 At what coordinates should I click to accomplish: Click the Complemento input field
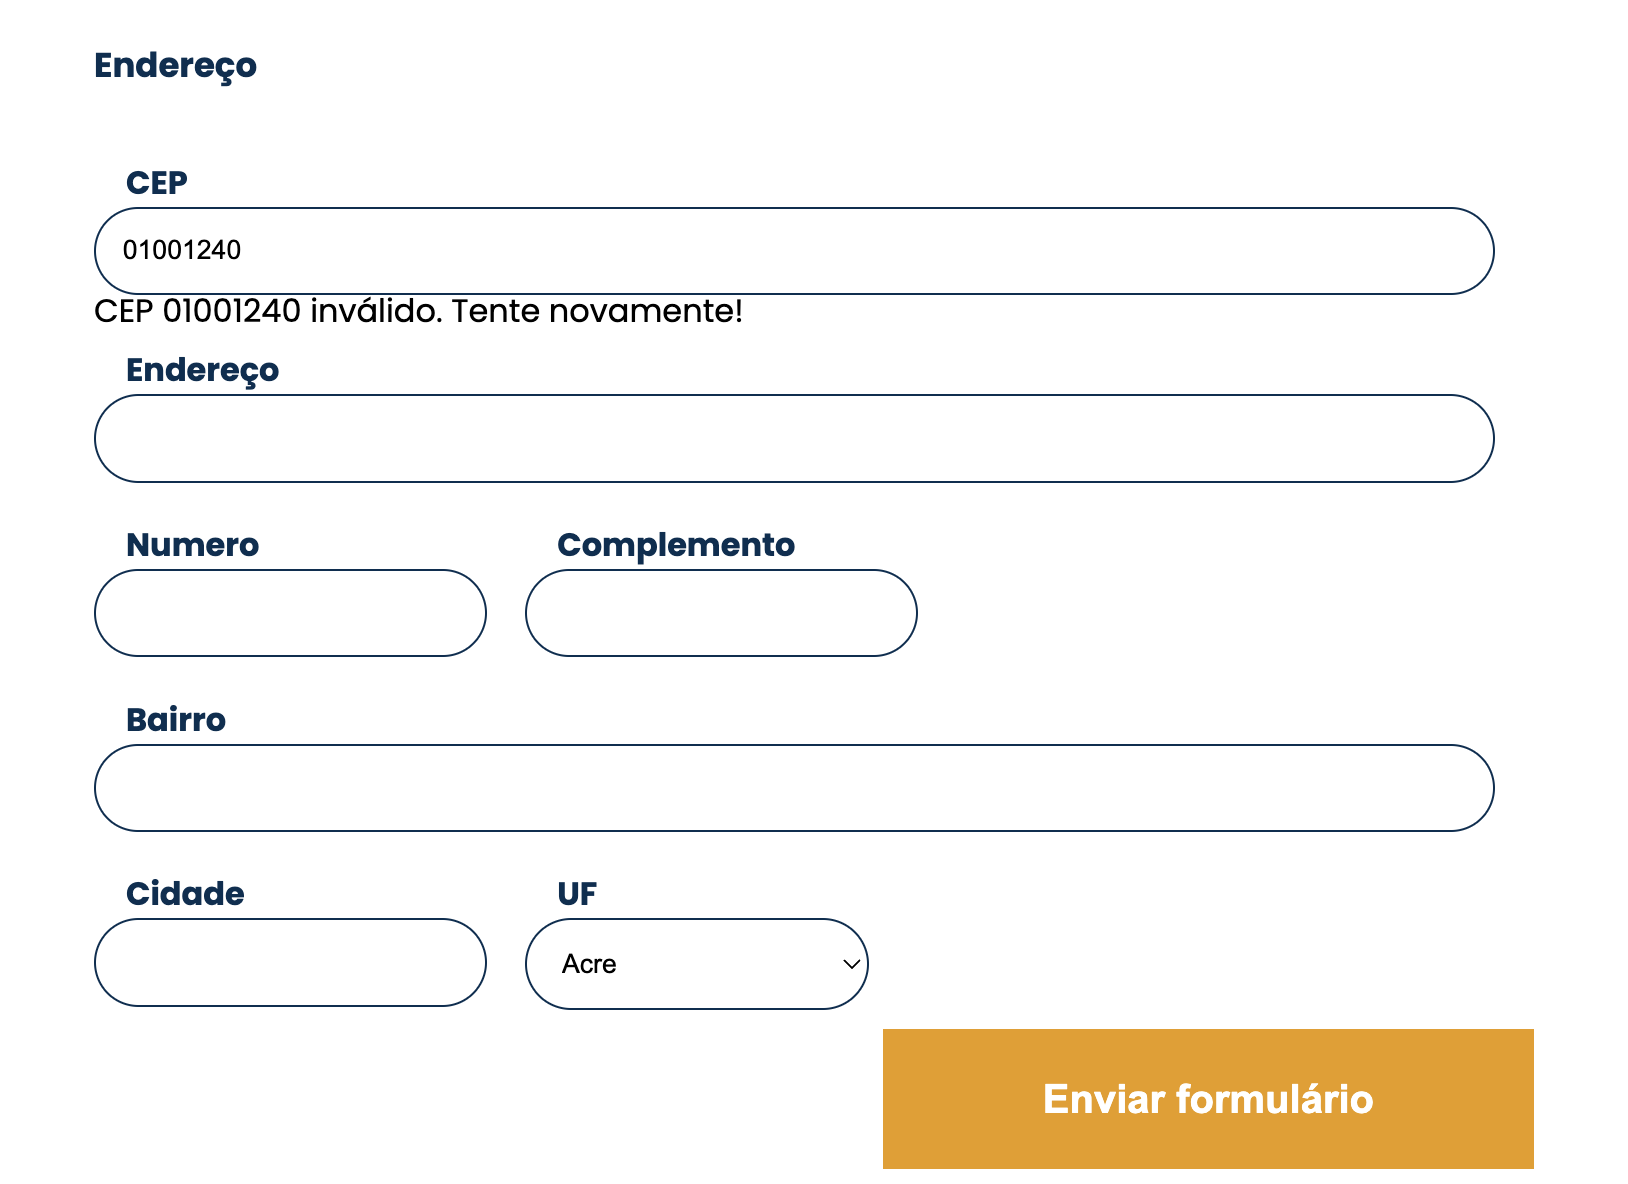tap(720, 613)
